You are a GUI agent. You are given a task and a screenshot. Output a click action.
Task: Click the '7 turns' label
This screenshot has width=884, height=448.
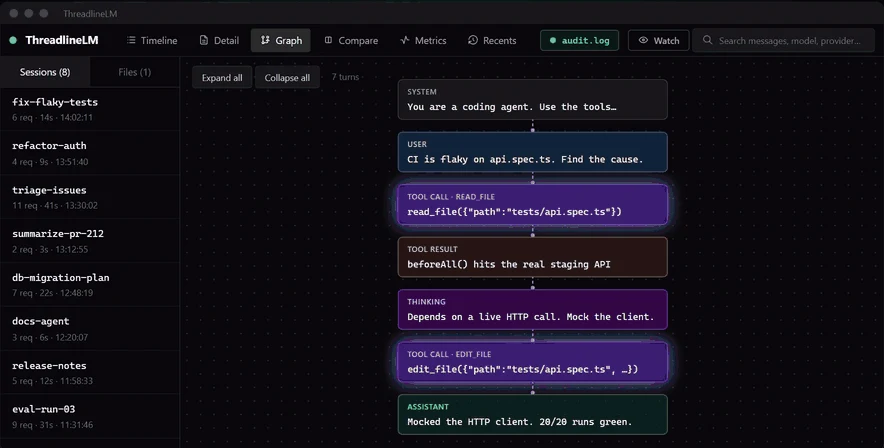point(345,77)
